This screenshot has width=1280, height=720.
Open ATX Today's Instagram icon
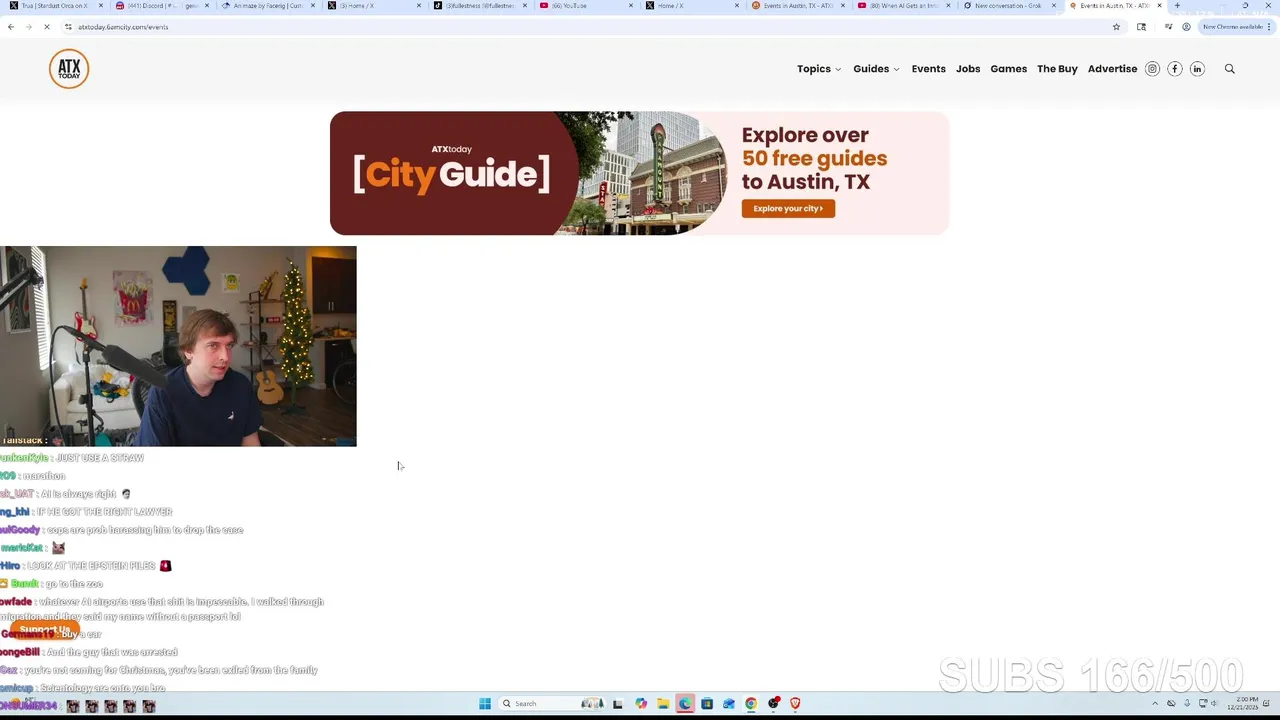1152,69
